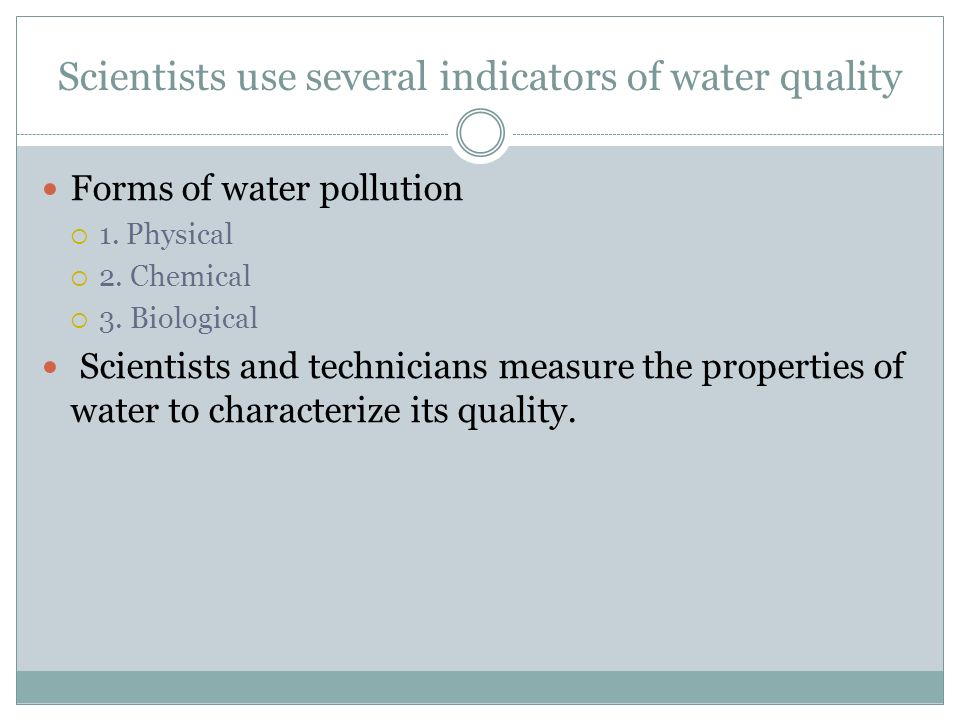Click the text Forms of water pollution
The image size is (960, 720).
click(x=266, y=187)
